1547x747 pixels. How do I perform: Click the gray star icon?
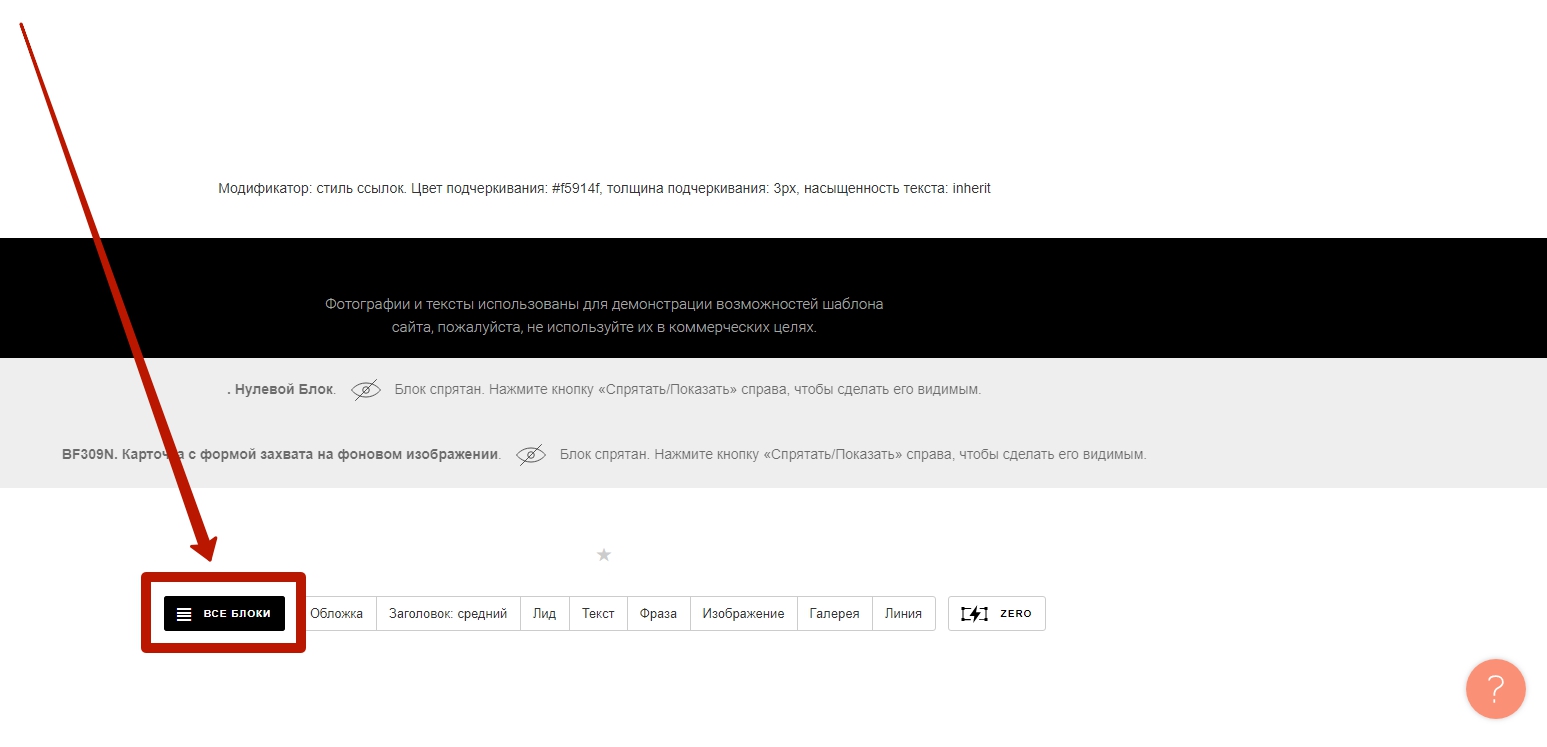pyautogui.click(x=603, y=555)
